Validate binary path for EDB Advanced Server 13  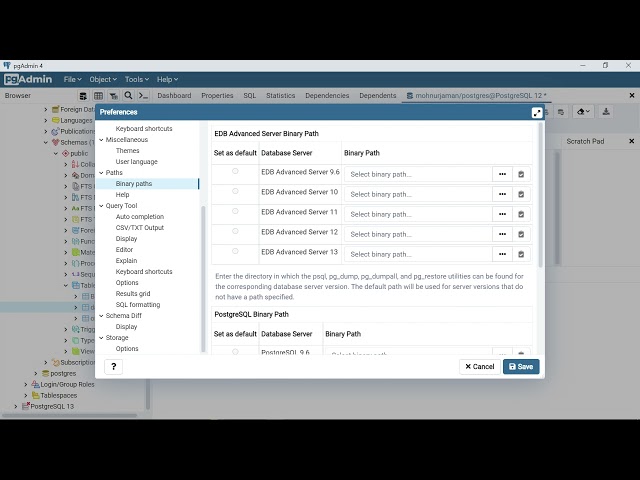point(521,254)
